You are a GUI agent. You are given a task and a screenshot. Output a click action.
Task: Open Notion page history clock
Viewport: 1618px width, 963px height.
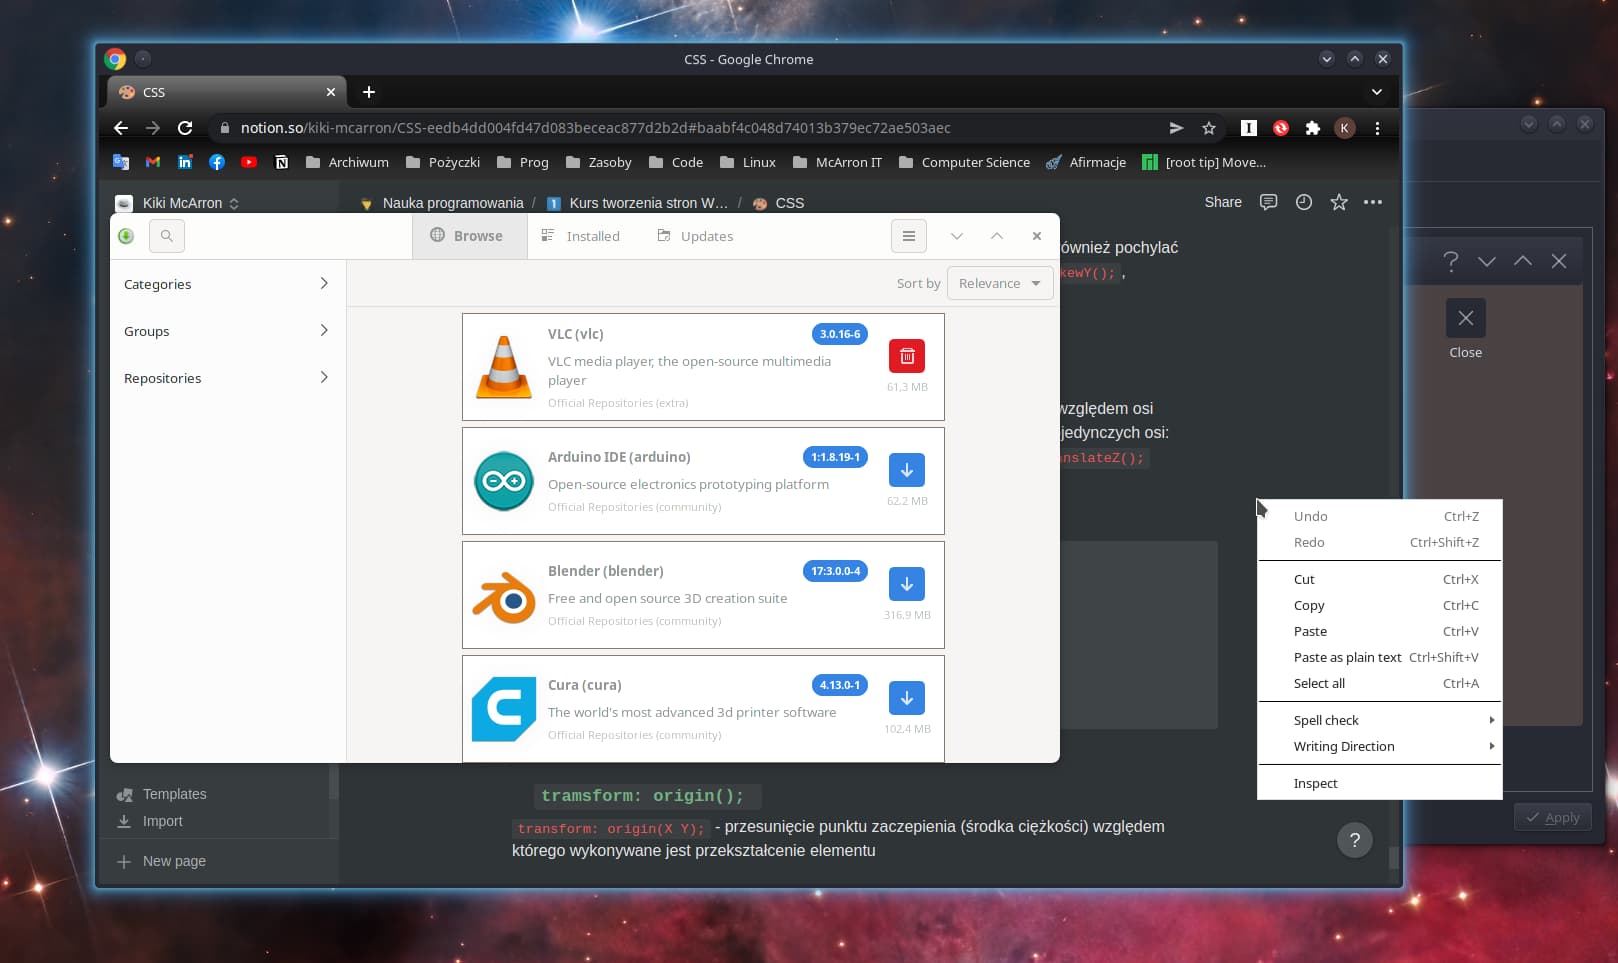coord(1304,202)
